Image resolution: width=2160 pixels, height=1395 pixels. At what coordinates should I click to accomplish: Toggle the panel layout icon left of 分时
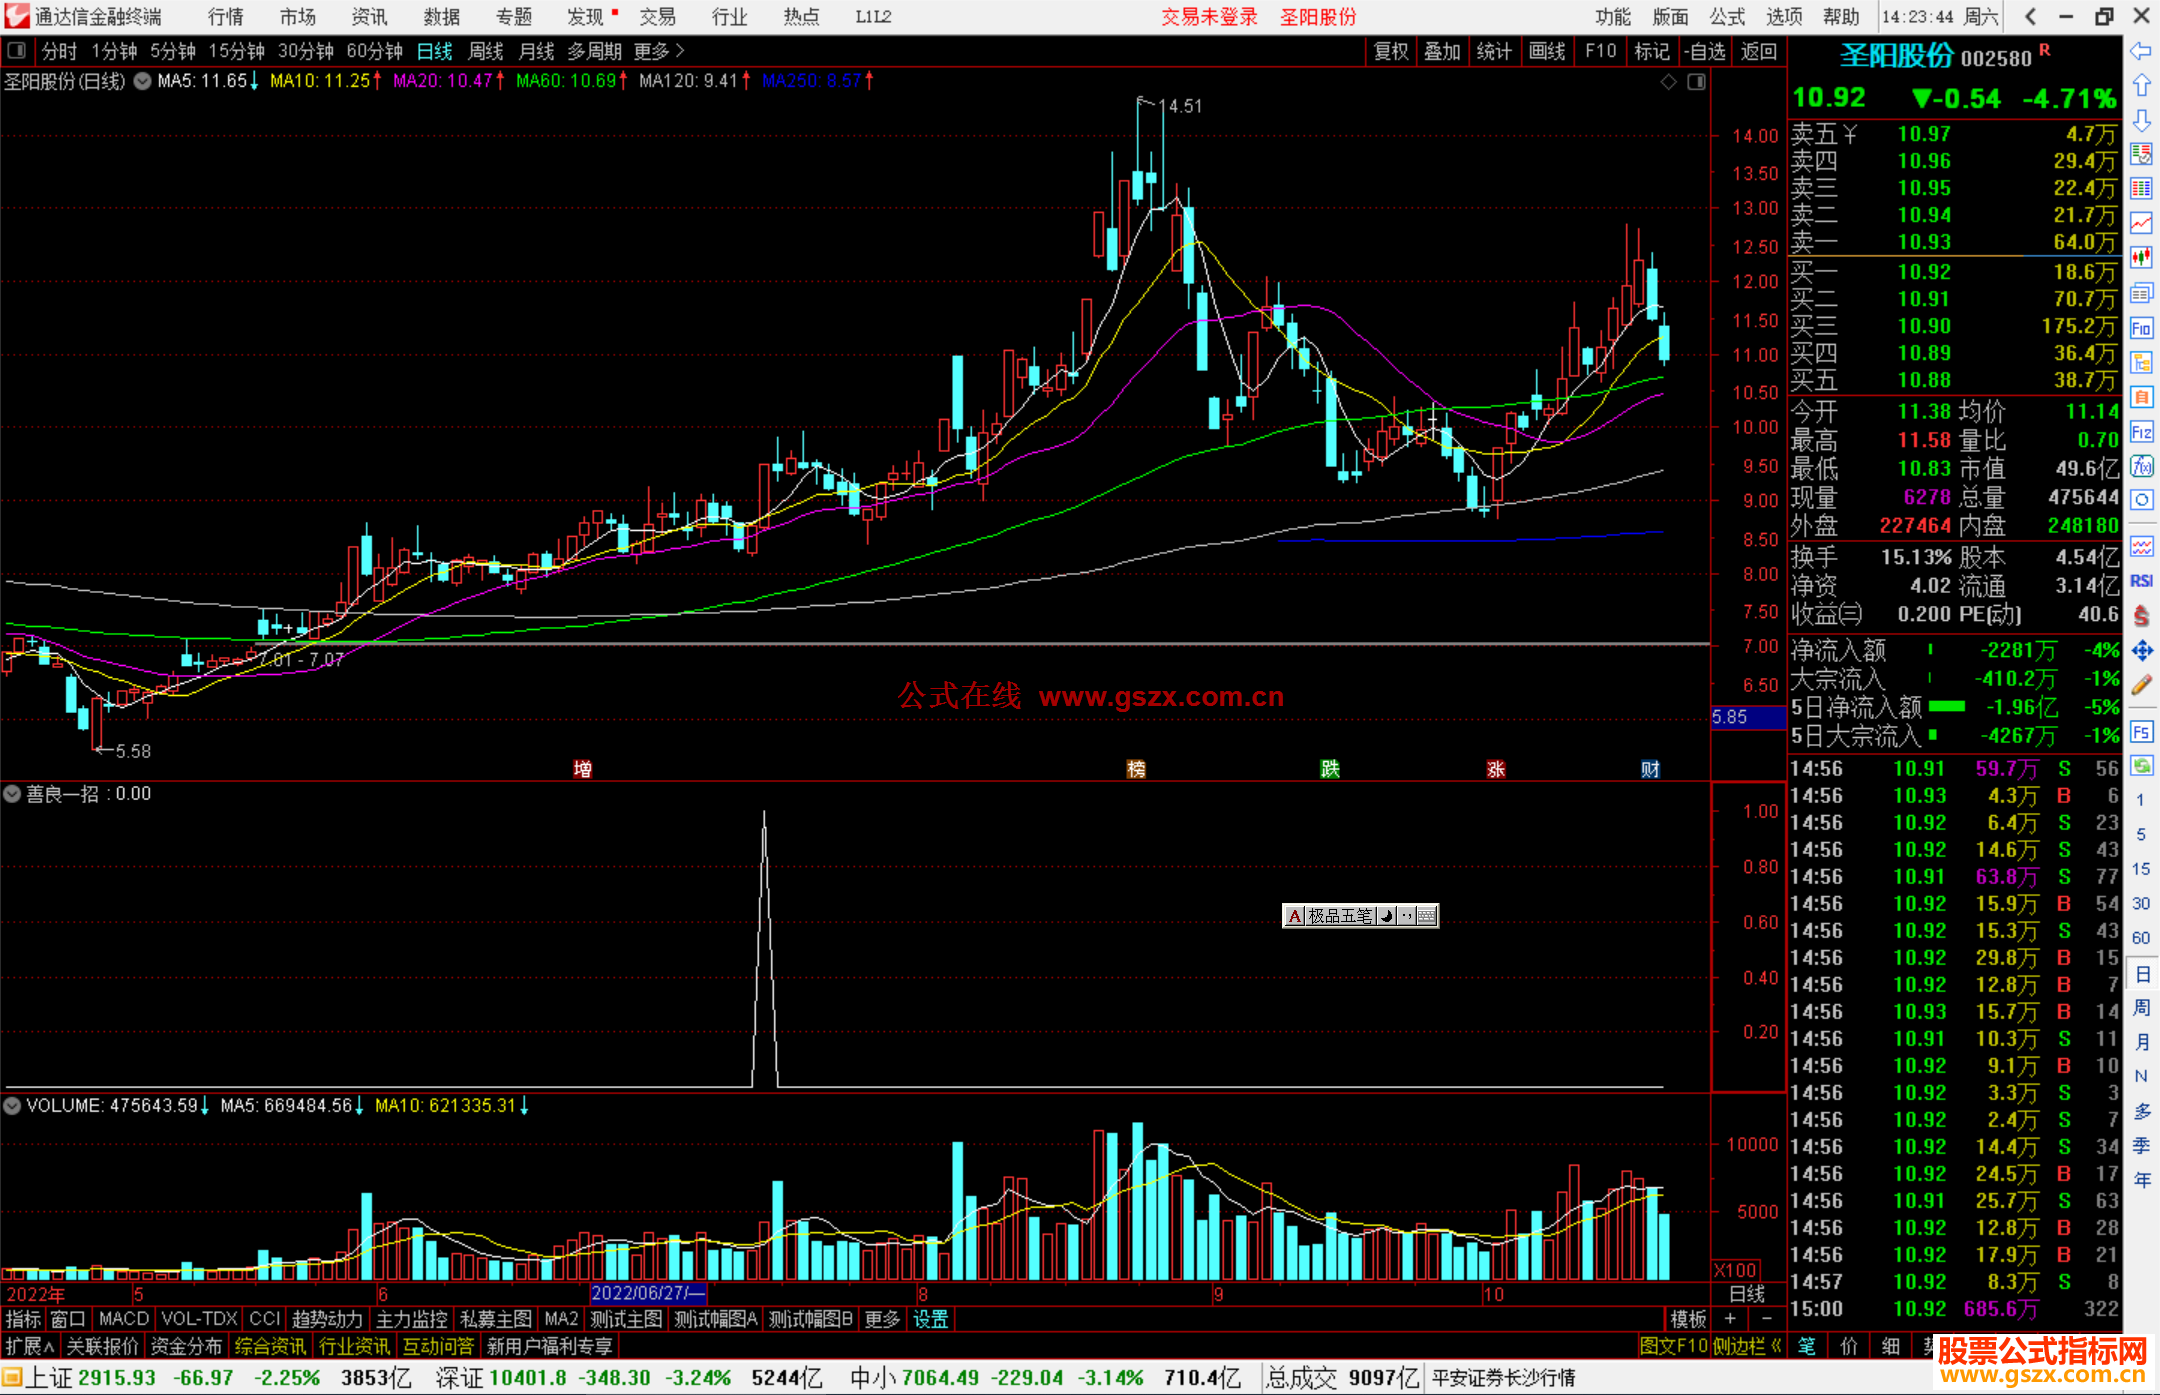17,51
